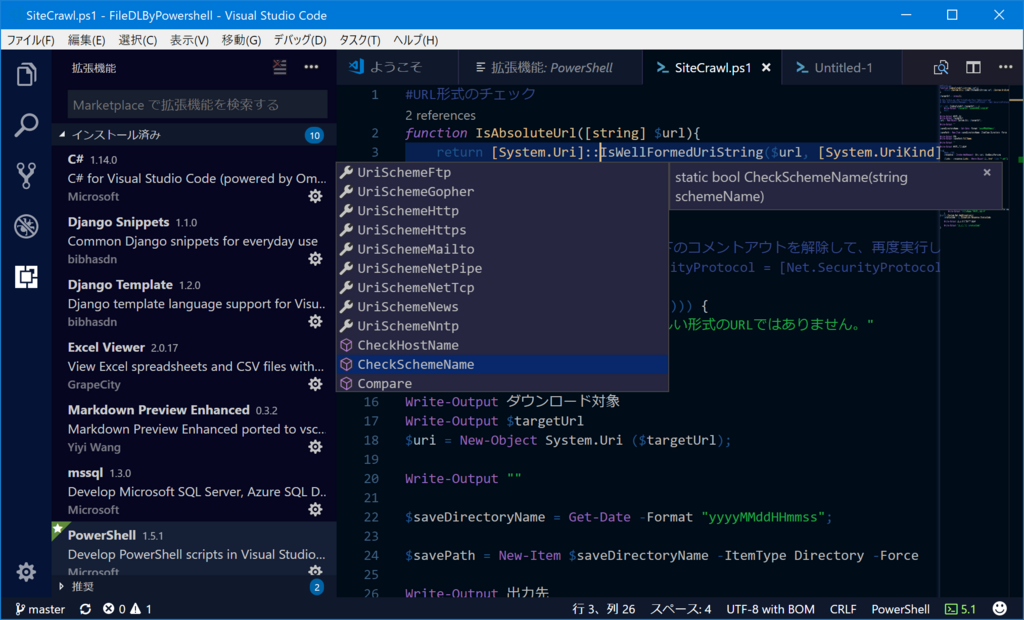Open the Debug view icon
Image resolution: width=1024 pixels, height=620 pixels.
26,226
